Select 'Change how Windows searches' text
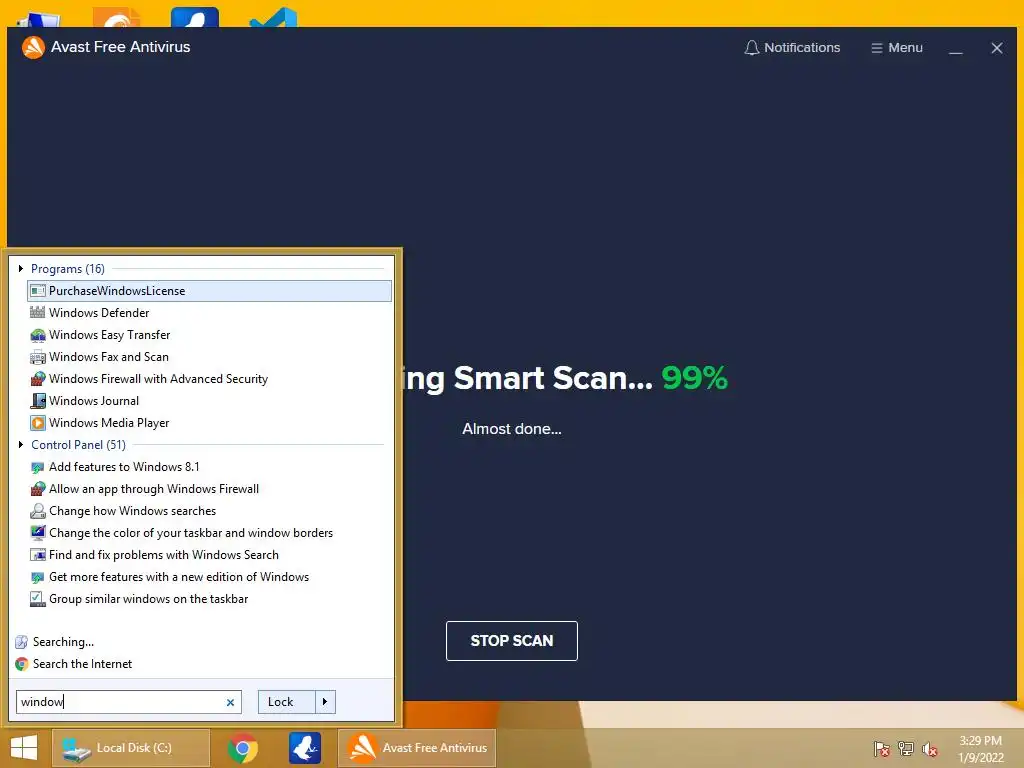 [133, 511]
